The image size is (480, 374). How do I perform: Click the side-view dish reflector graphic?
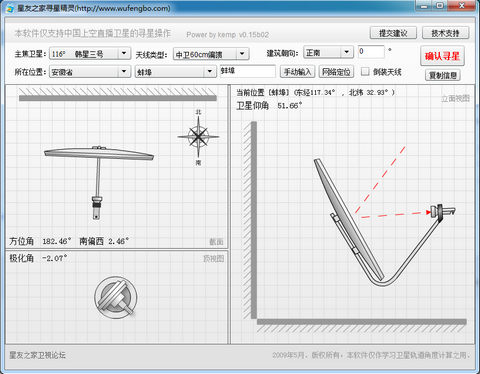(x=349, y=219)
